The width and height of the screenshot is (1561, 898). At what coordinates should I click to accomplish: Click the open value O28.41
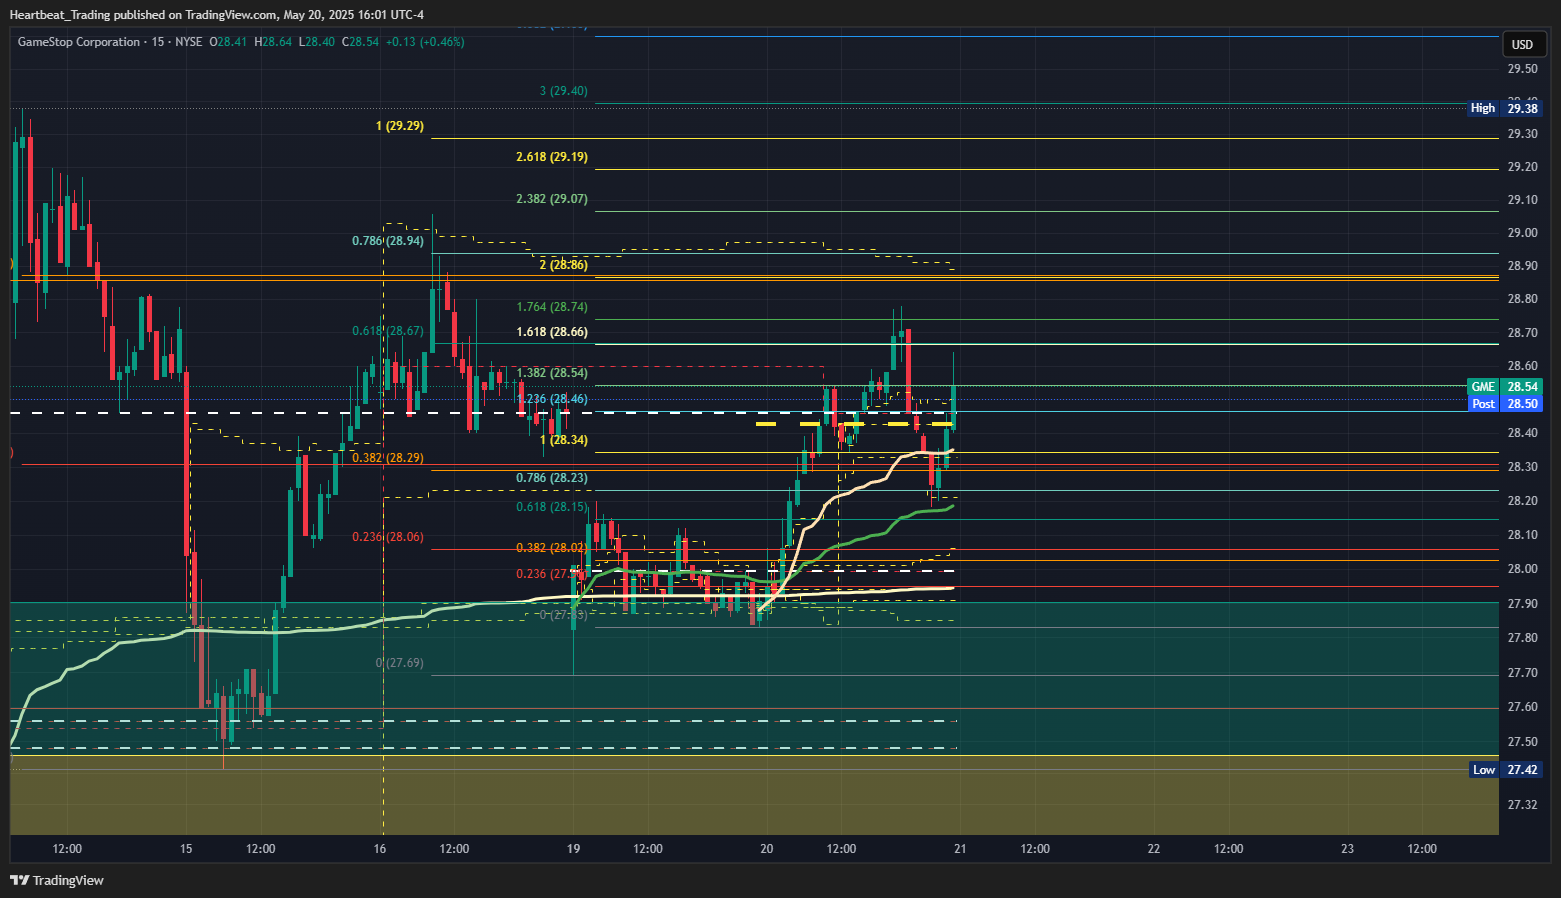coord(228,42)
